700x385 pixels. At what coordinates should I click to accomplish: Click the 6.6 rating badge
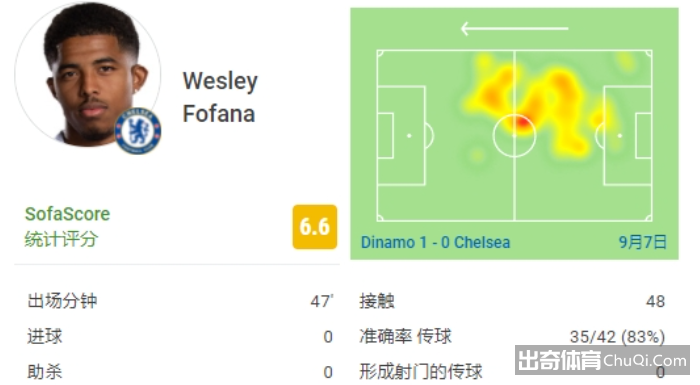click(315, 226)
